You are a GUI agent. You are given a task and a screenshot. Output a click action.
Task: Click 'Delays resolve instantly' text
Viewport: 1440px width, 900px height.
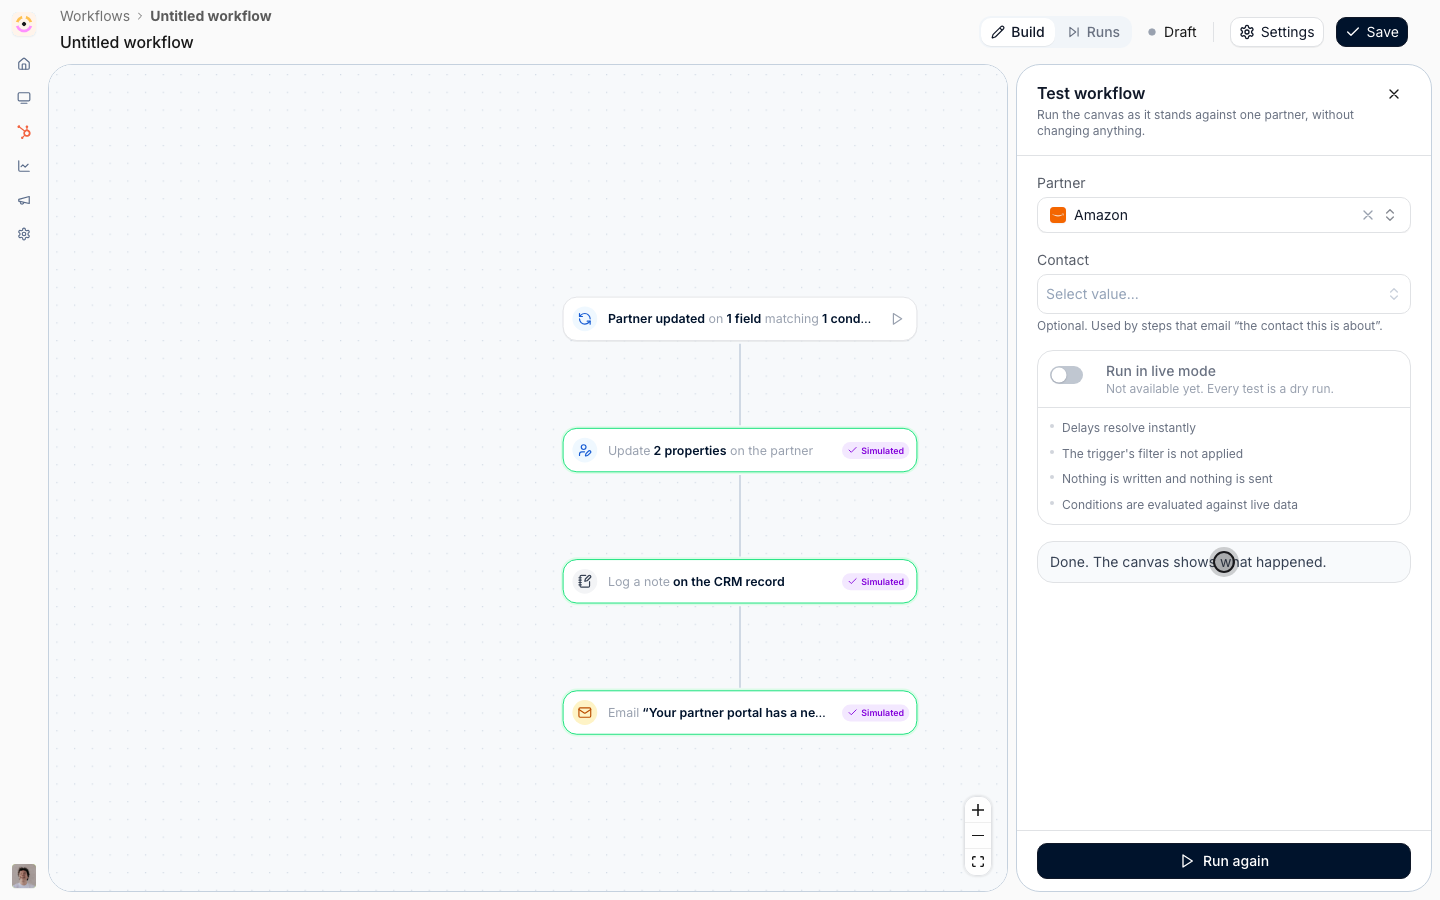(x=1129, y=428)
